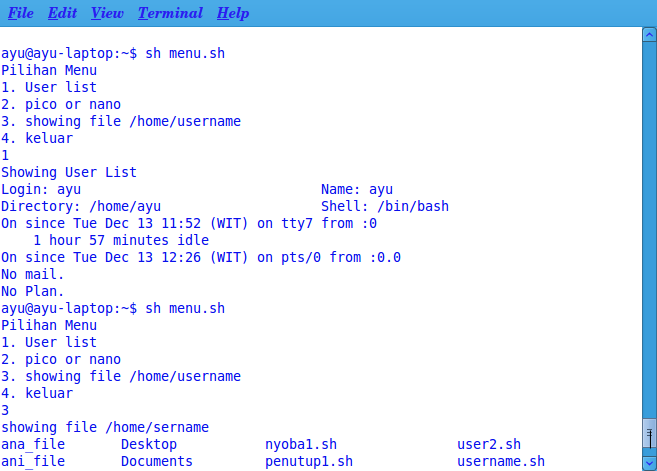Click the first 'sh menu.sh' command line
The height and width of the screenshot is (471, 657).
(x=113, y=54)
